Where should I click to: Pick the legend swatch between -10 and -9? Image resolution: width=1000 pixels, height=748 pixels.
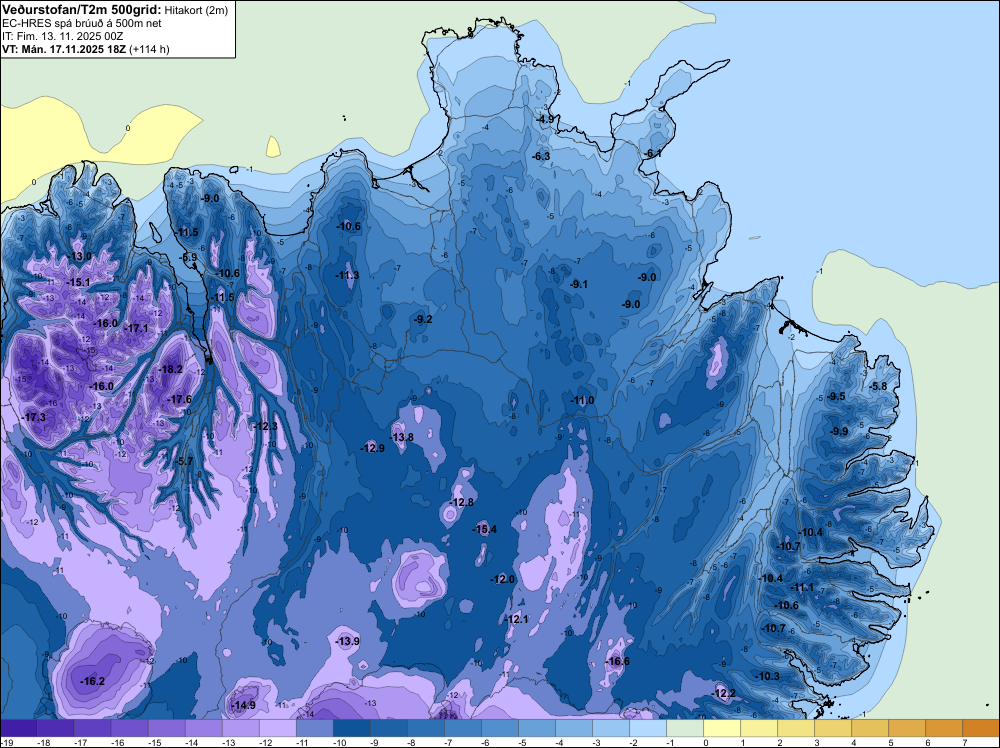pos(351,728)
